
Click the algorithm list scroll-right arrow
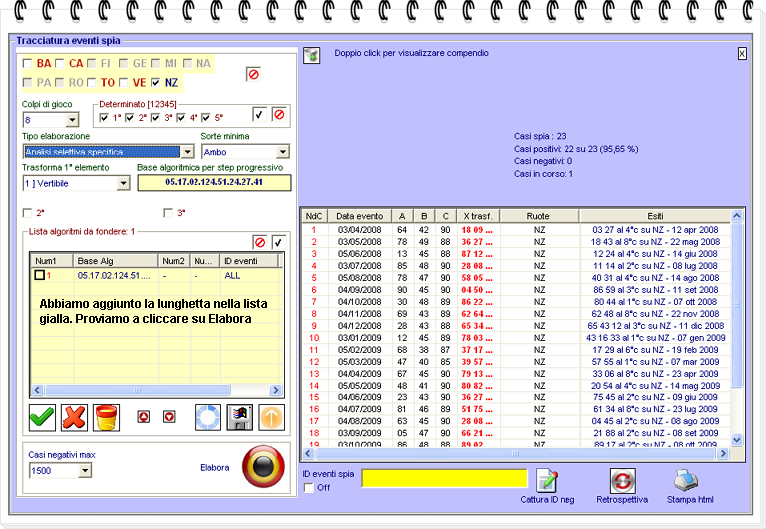pos(276,390)
